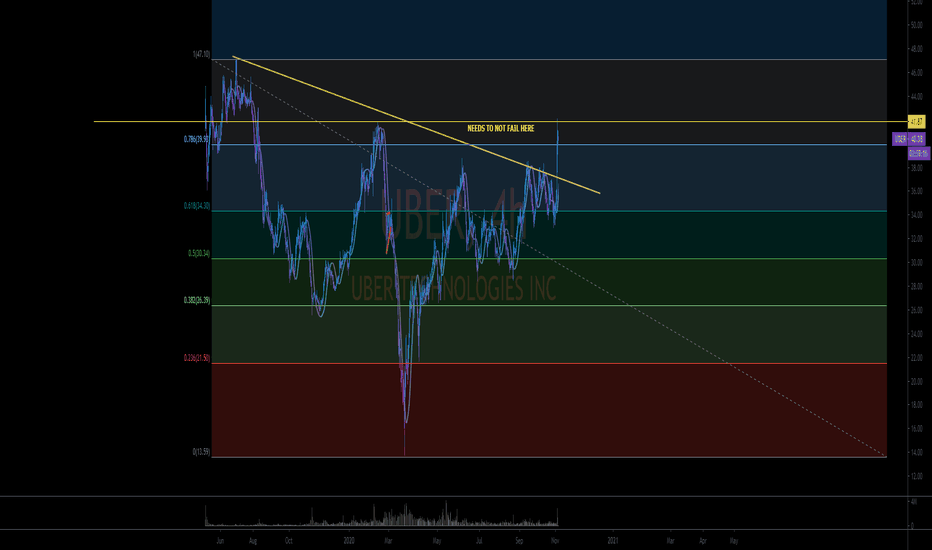Click the Sep date on time axis
This screenshot has height=550, width=932.
click(519, 541)
